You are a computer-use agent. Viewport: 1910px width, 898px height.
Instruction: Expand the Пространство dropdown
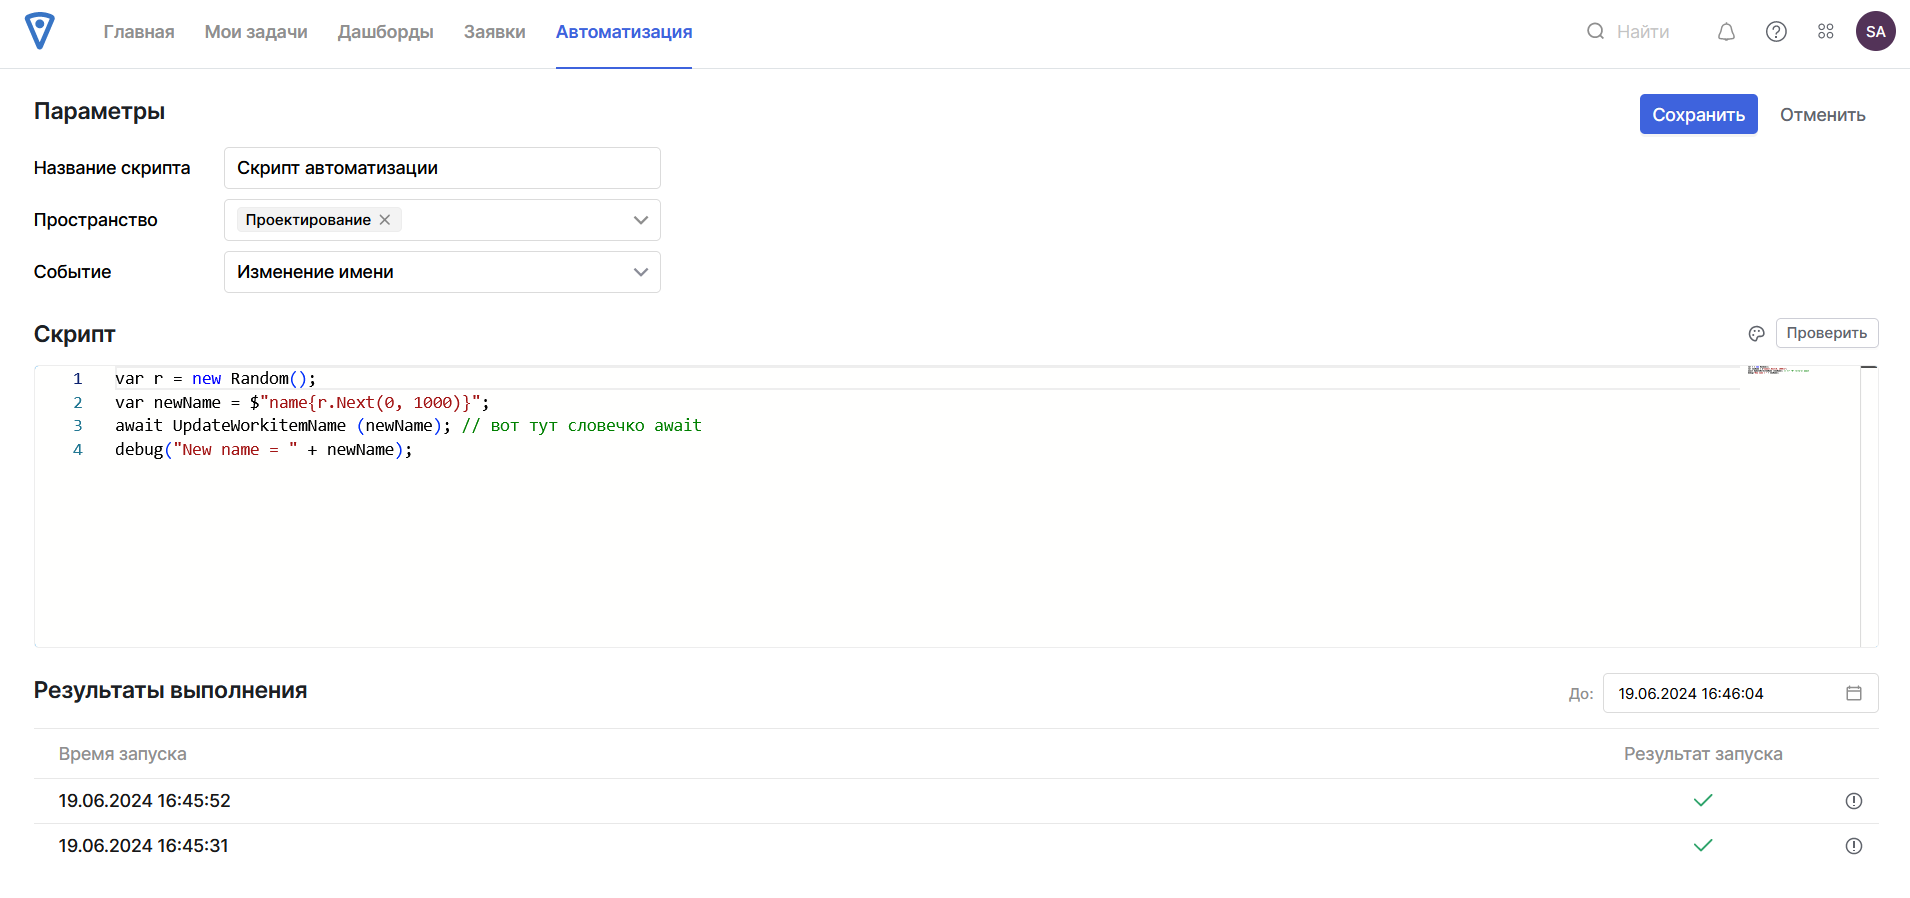point(640,220)
